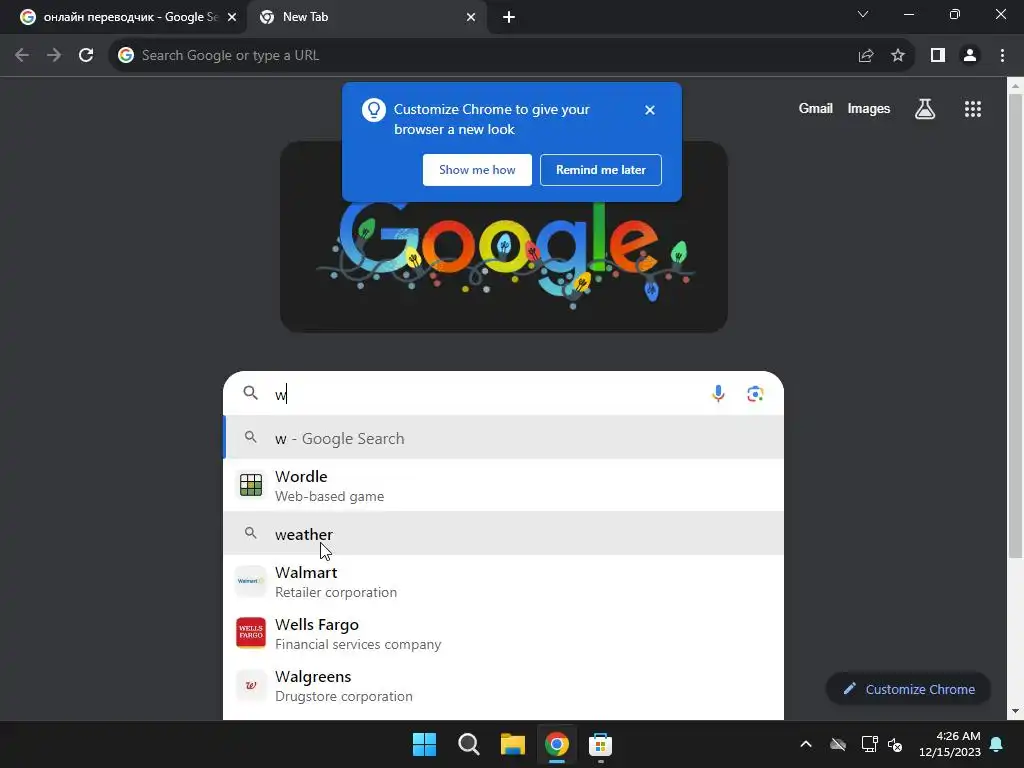The image size is (1024, 768).
Task: Choose the weather suggestion
Action: 504,534
